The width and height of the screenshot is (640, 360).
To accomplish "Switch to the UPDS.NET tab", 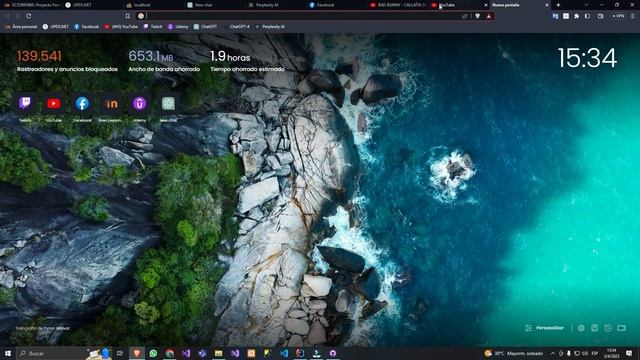I will click(92, 5).
